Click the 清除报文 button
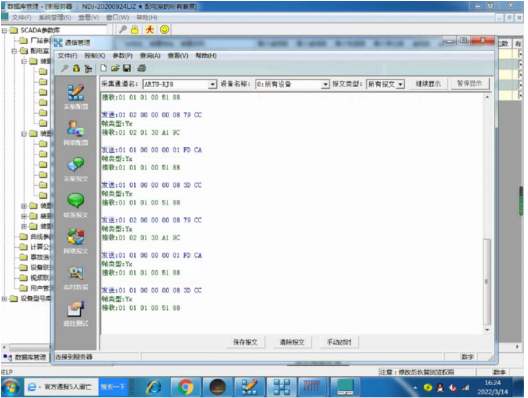Image resolution: width=528 pixels, height=398 pixels. click(292, 342)
